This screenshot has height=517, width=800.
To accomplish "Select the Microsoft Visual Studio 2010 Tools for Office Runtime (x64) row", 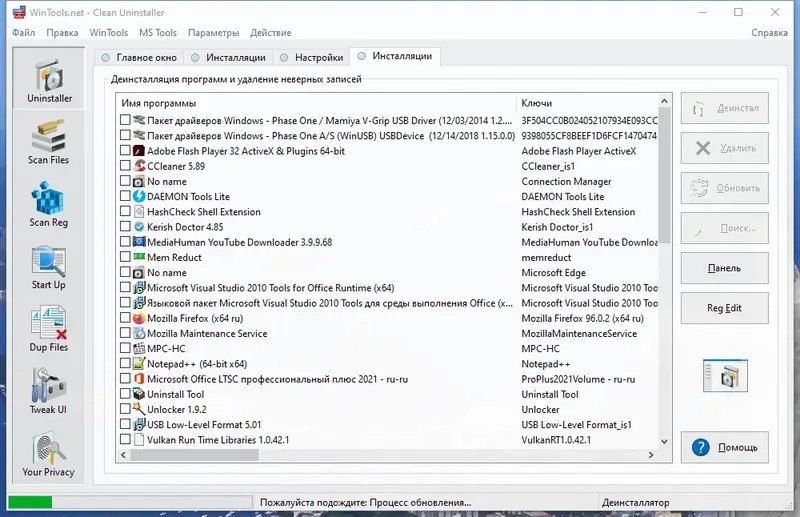I will (388, 288).
